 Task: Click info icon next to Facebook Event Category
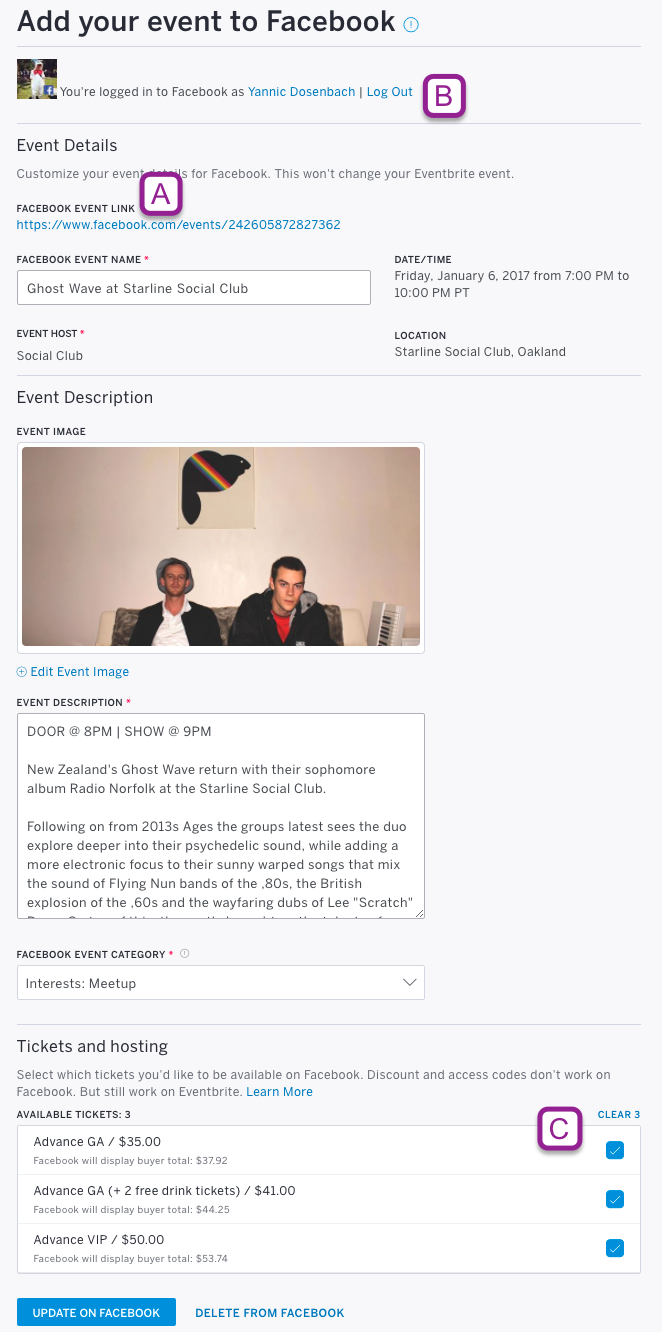184,954
